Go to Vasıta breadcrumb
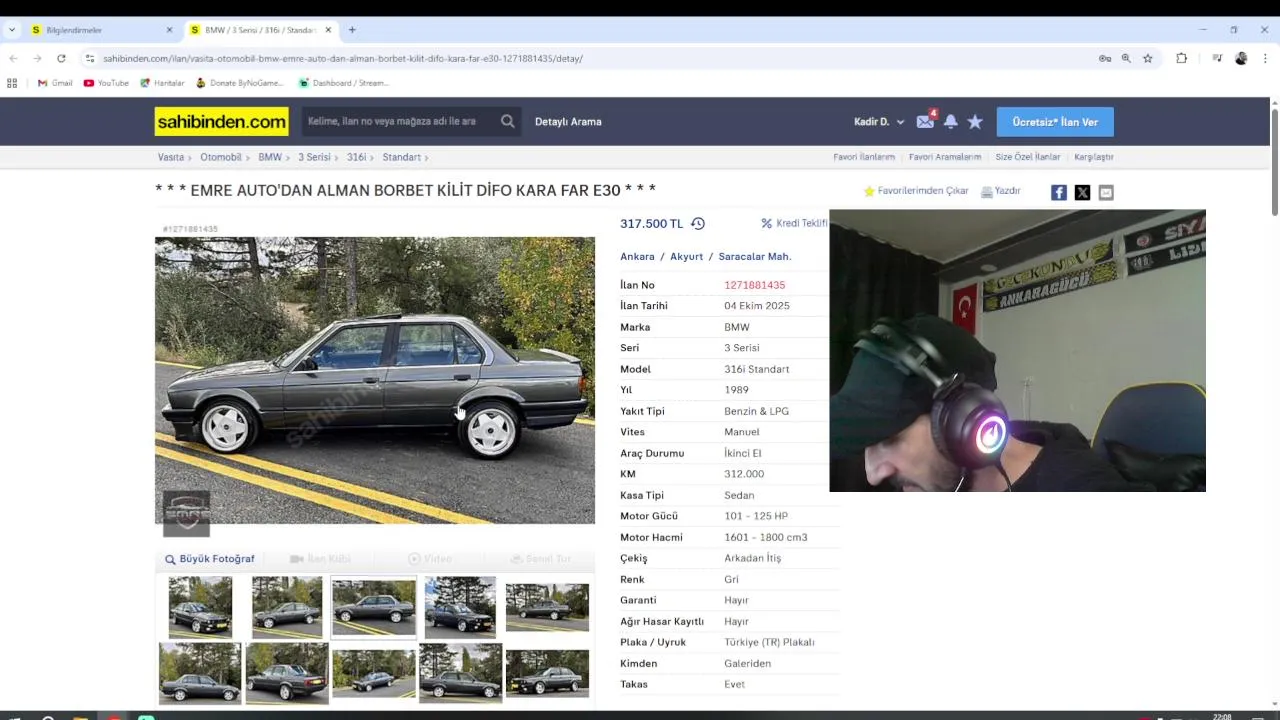Screen dimensions: 1280x720 pos(171,157)
